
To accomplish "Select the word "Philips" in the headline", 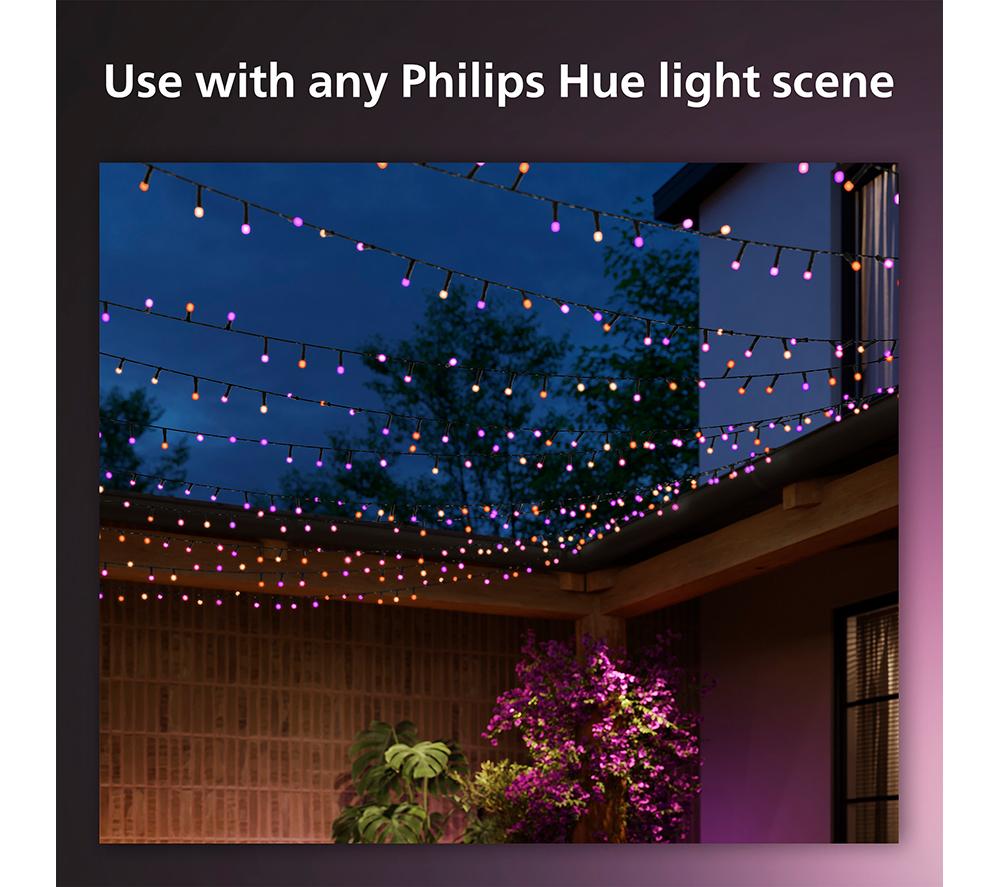I will [x=473, y=82].
